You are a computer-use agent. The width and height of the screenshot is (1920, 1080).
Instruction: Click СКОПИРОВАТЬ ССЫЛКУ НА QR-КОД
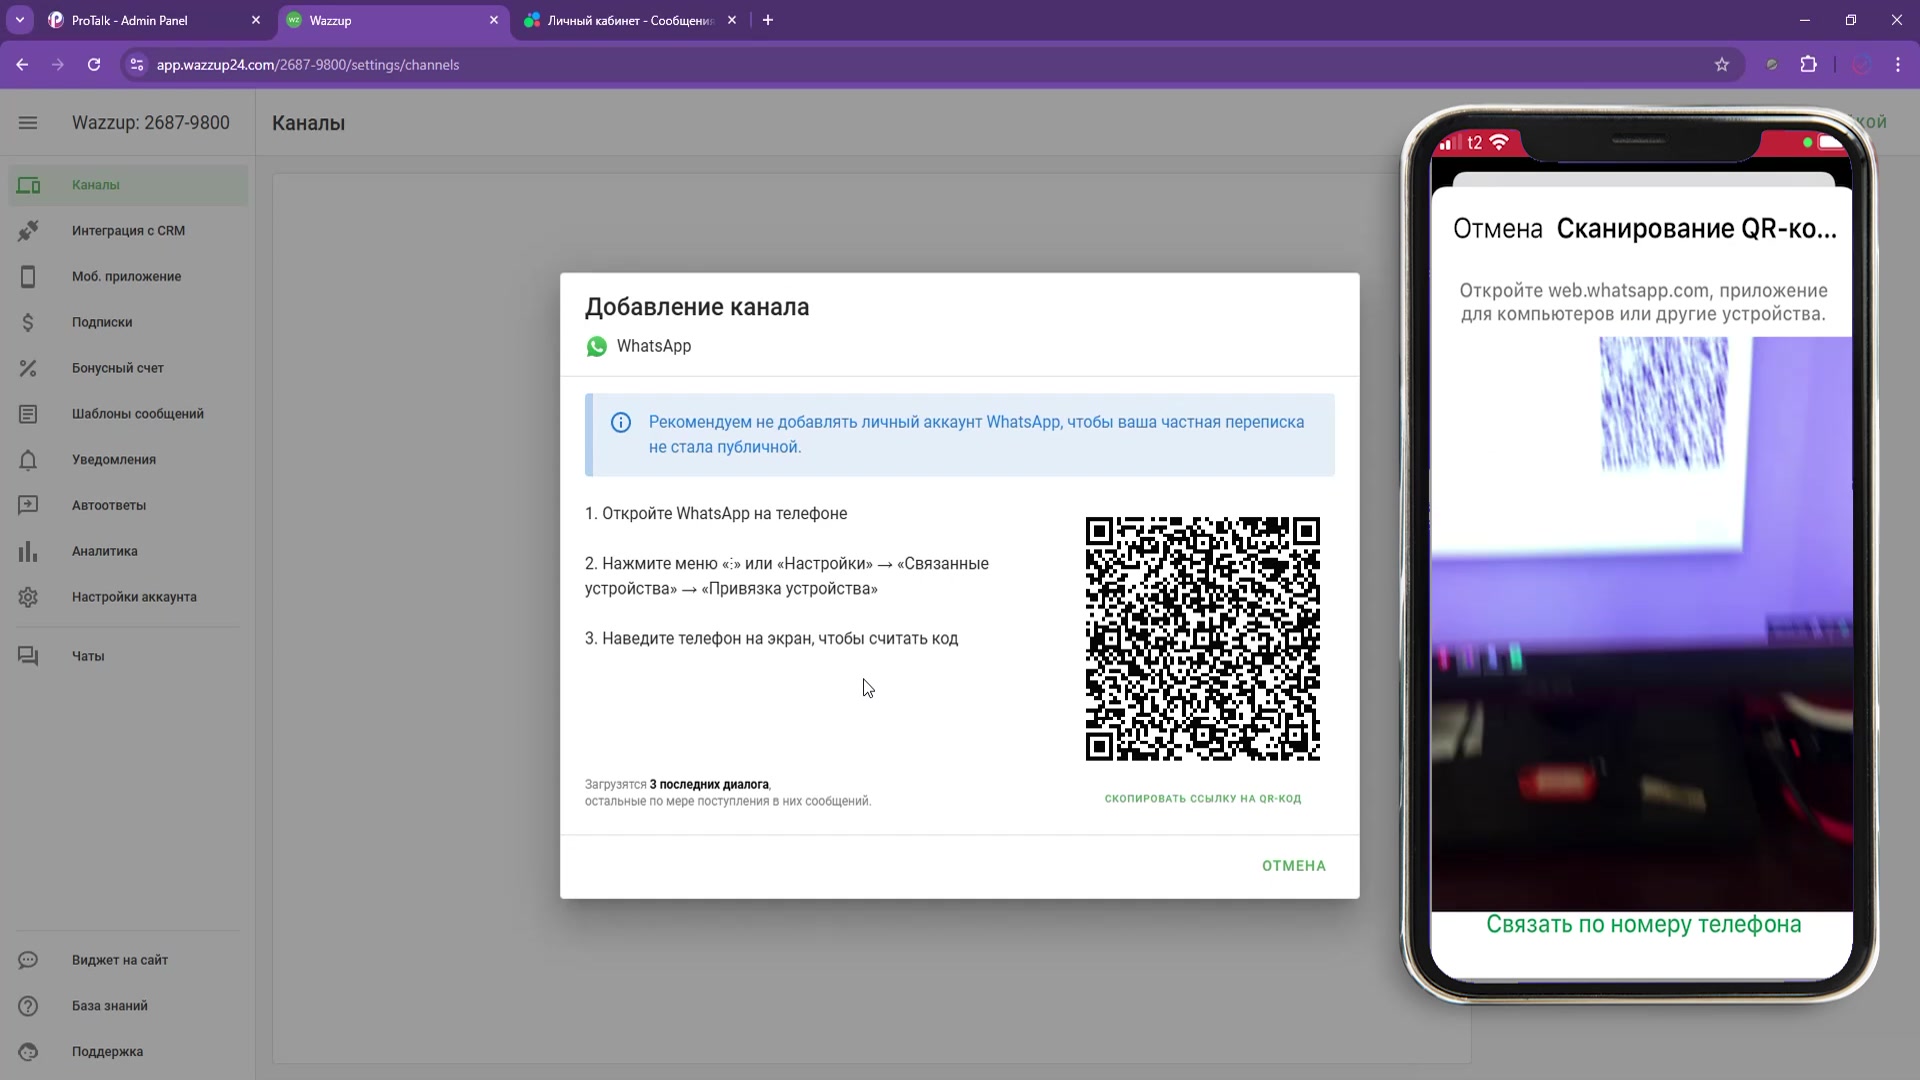(x=1202, y=798)
